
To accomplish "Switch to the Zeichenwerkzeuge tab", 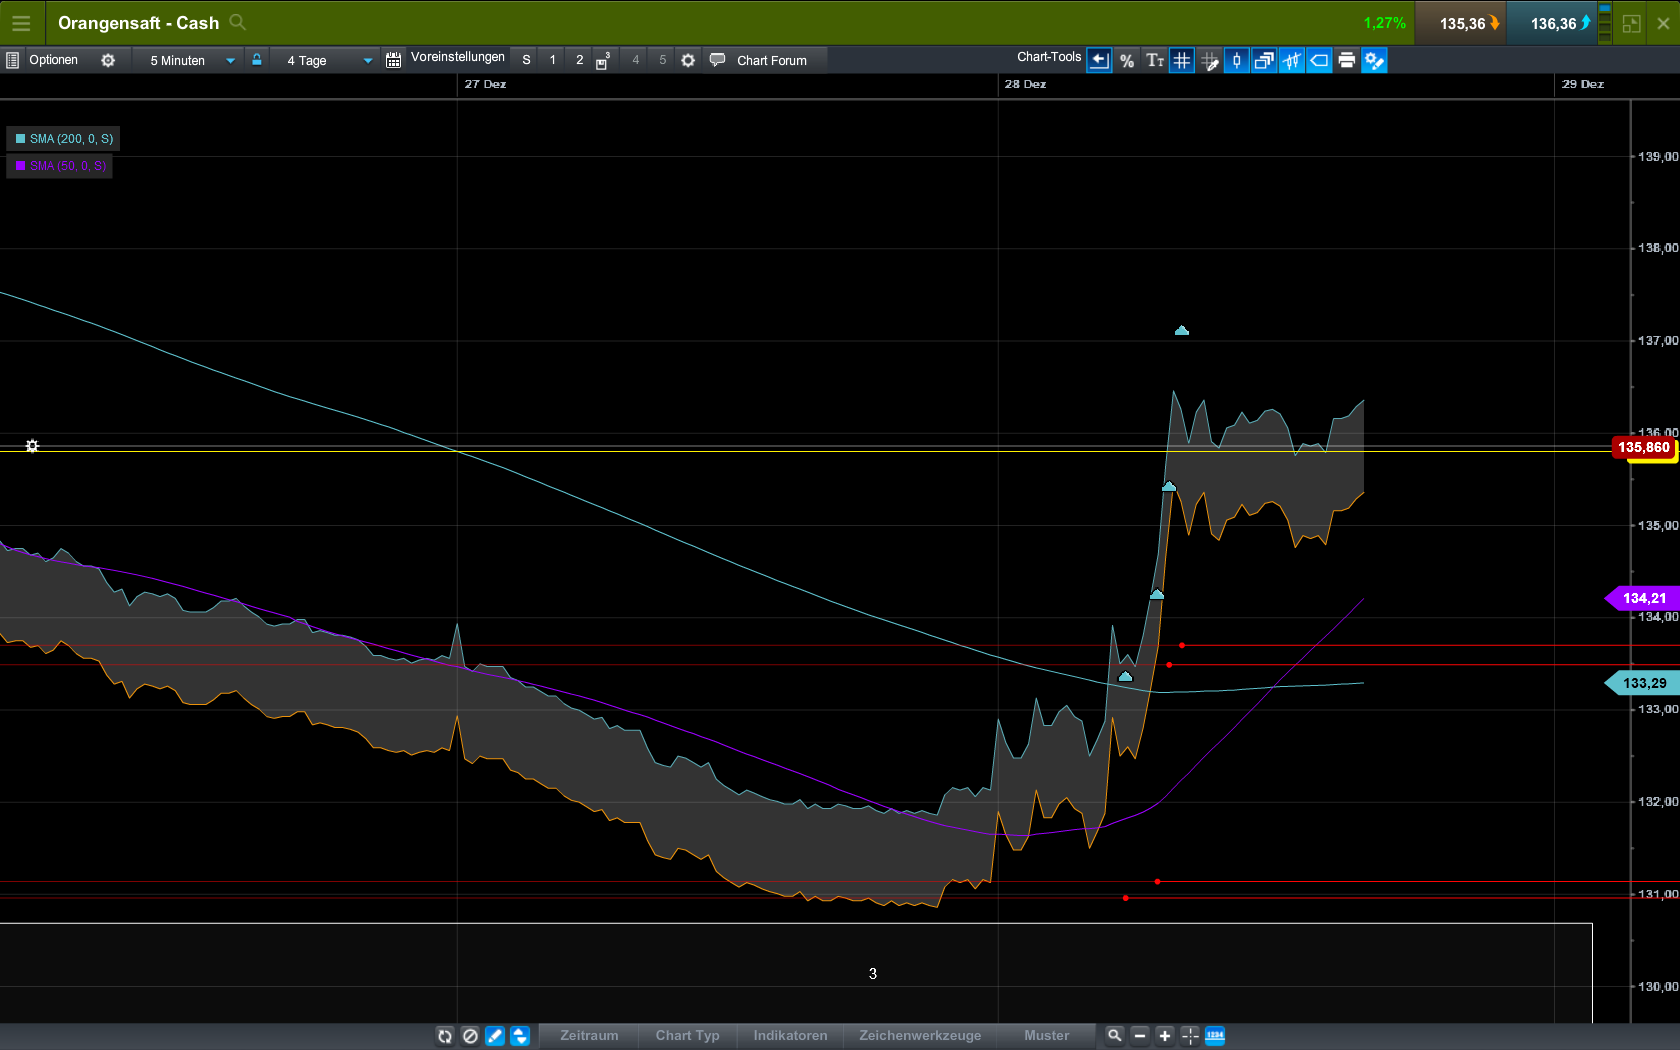I will coord(919,1036).
